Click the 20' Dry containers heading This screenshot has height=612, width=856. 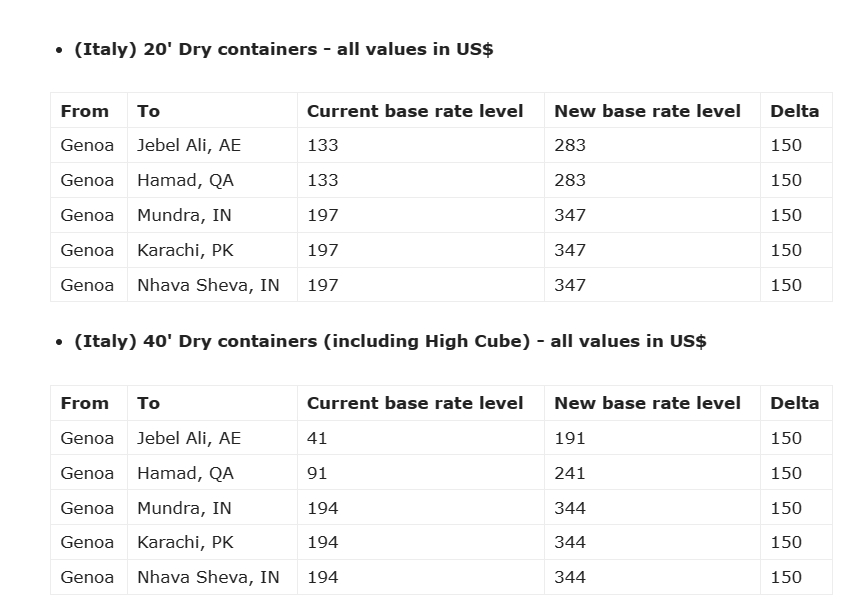(283, 49)
